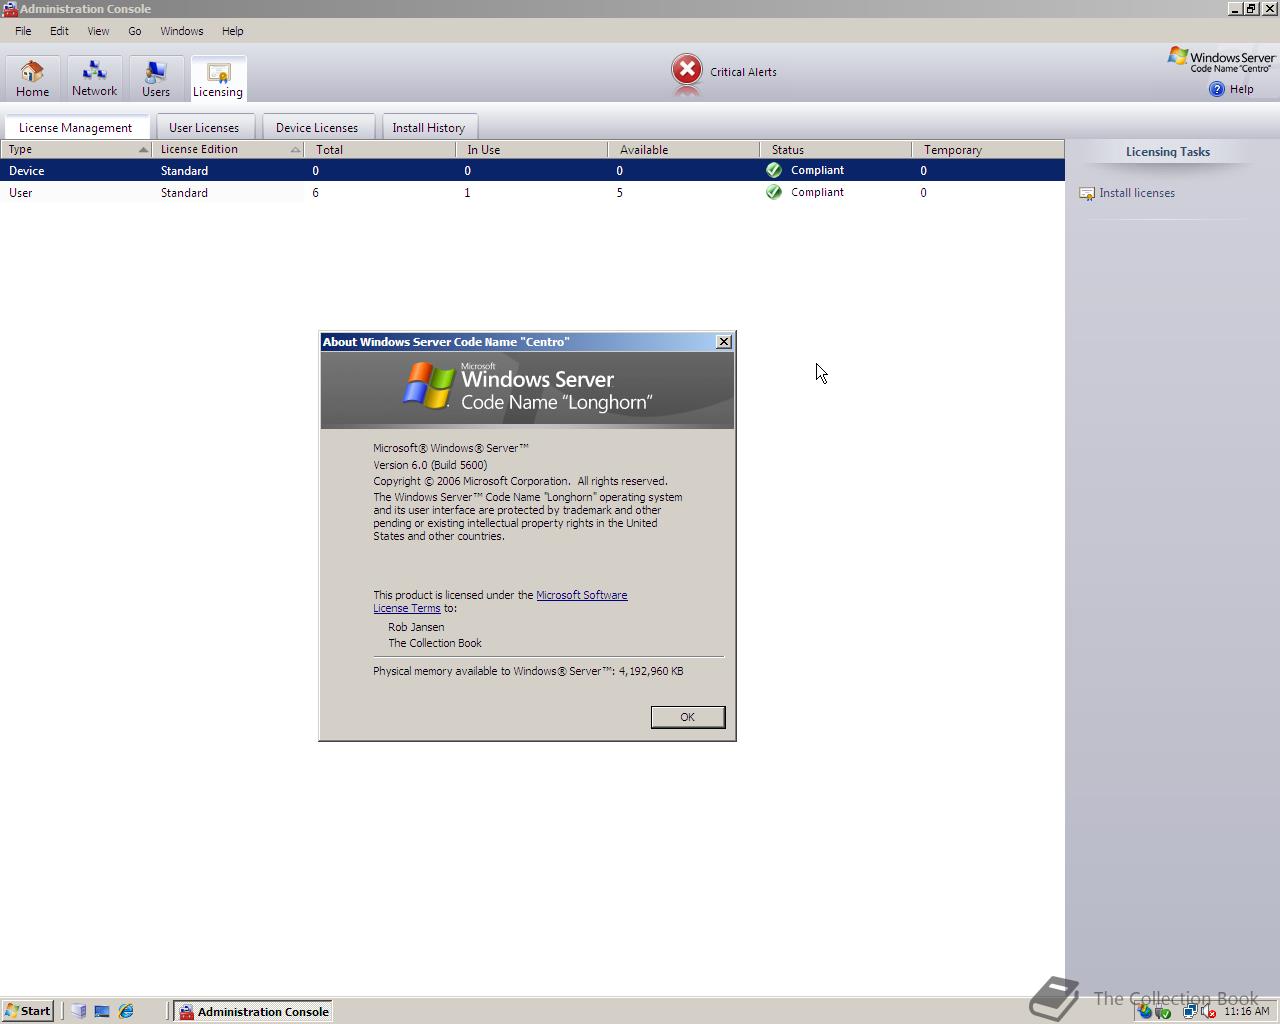The width and height of the screenshot is (1280, 1024).
Task: Click the red Critical Alerts icon
Action: [x=687, y=70]
